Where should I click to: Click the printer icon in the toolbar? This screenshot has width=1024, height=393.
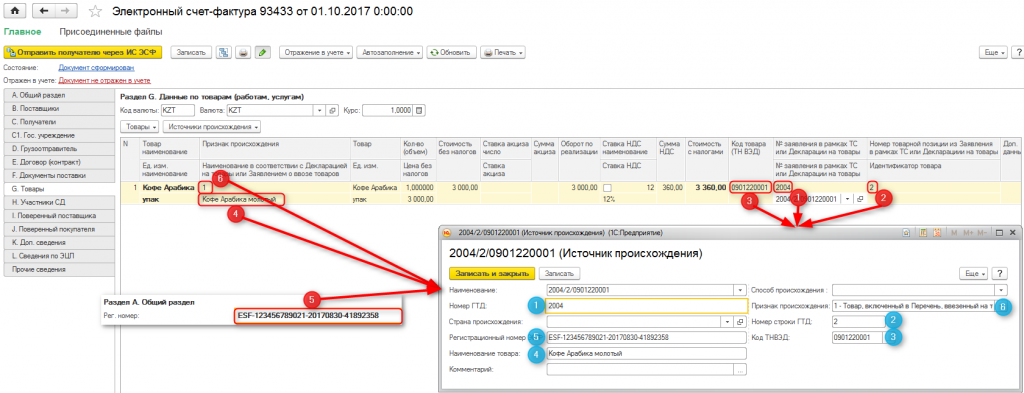[243, 52]
